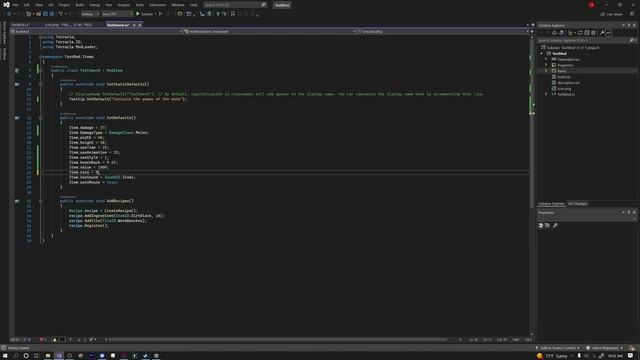Screen dimensions: 640x360
Task: Click Select Repository button
Action: tap(605, 348)
